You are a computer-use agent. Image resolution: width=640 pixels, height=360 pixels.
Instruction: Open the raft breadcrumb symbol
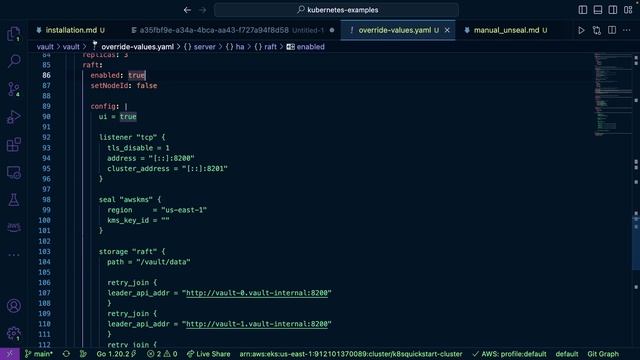[265, 47]
